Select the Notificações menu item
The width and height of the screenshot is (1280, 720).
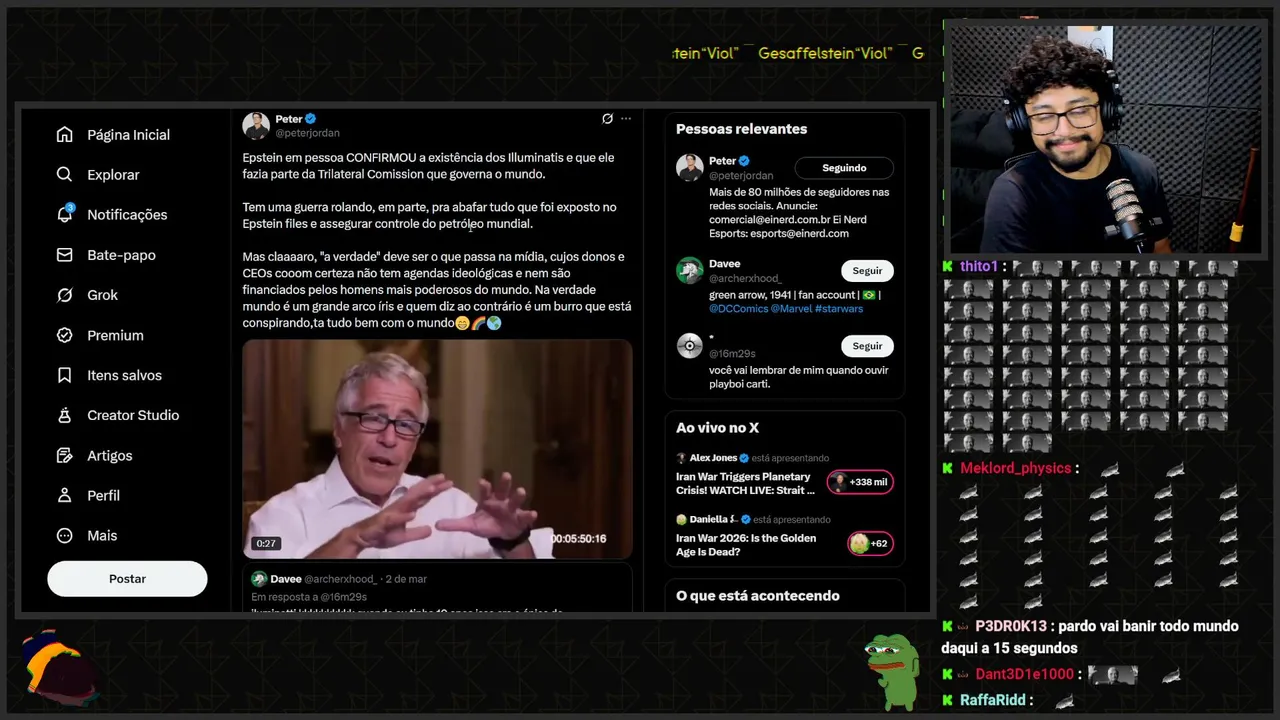(x=127, y=215)
